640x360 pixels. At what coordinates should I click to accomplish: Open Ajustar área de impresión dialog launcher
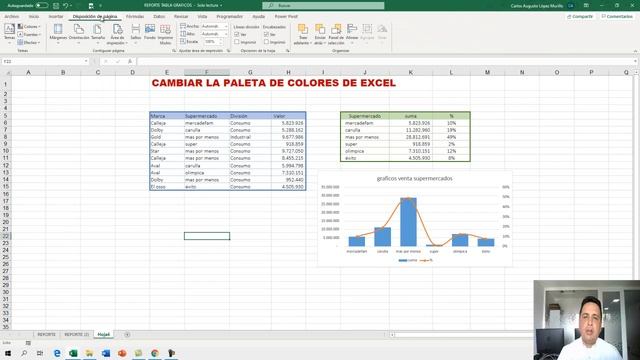(229, 51)
